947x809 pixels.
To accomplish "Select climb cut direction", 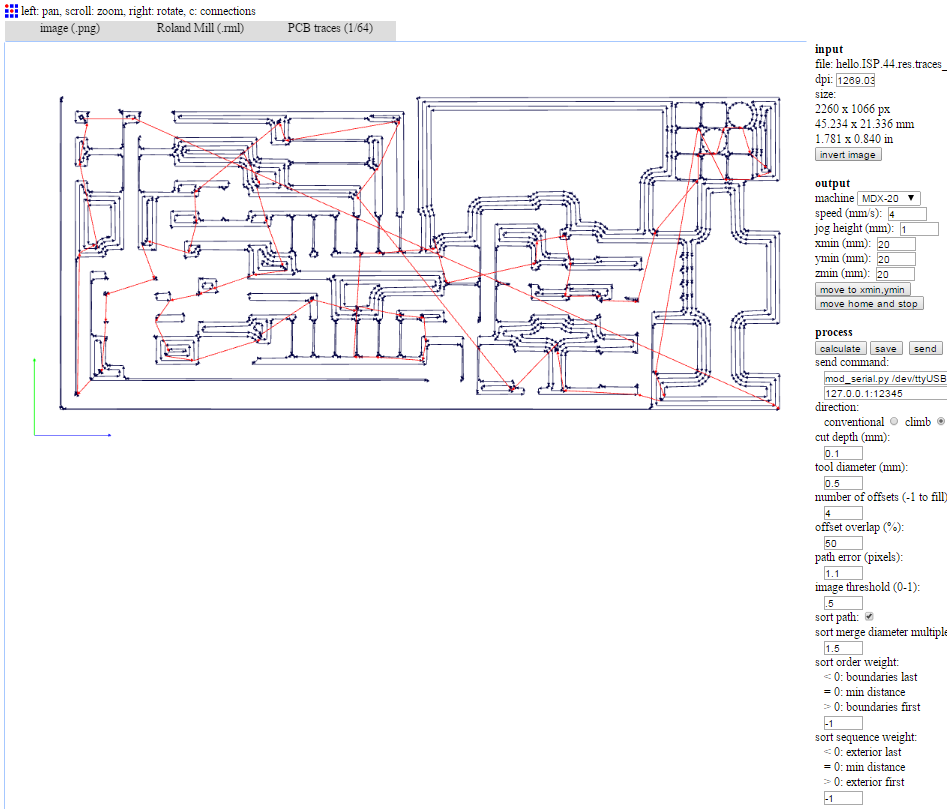I will 940,421.
